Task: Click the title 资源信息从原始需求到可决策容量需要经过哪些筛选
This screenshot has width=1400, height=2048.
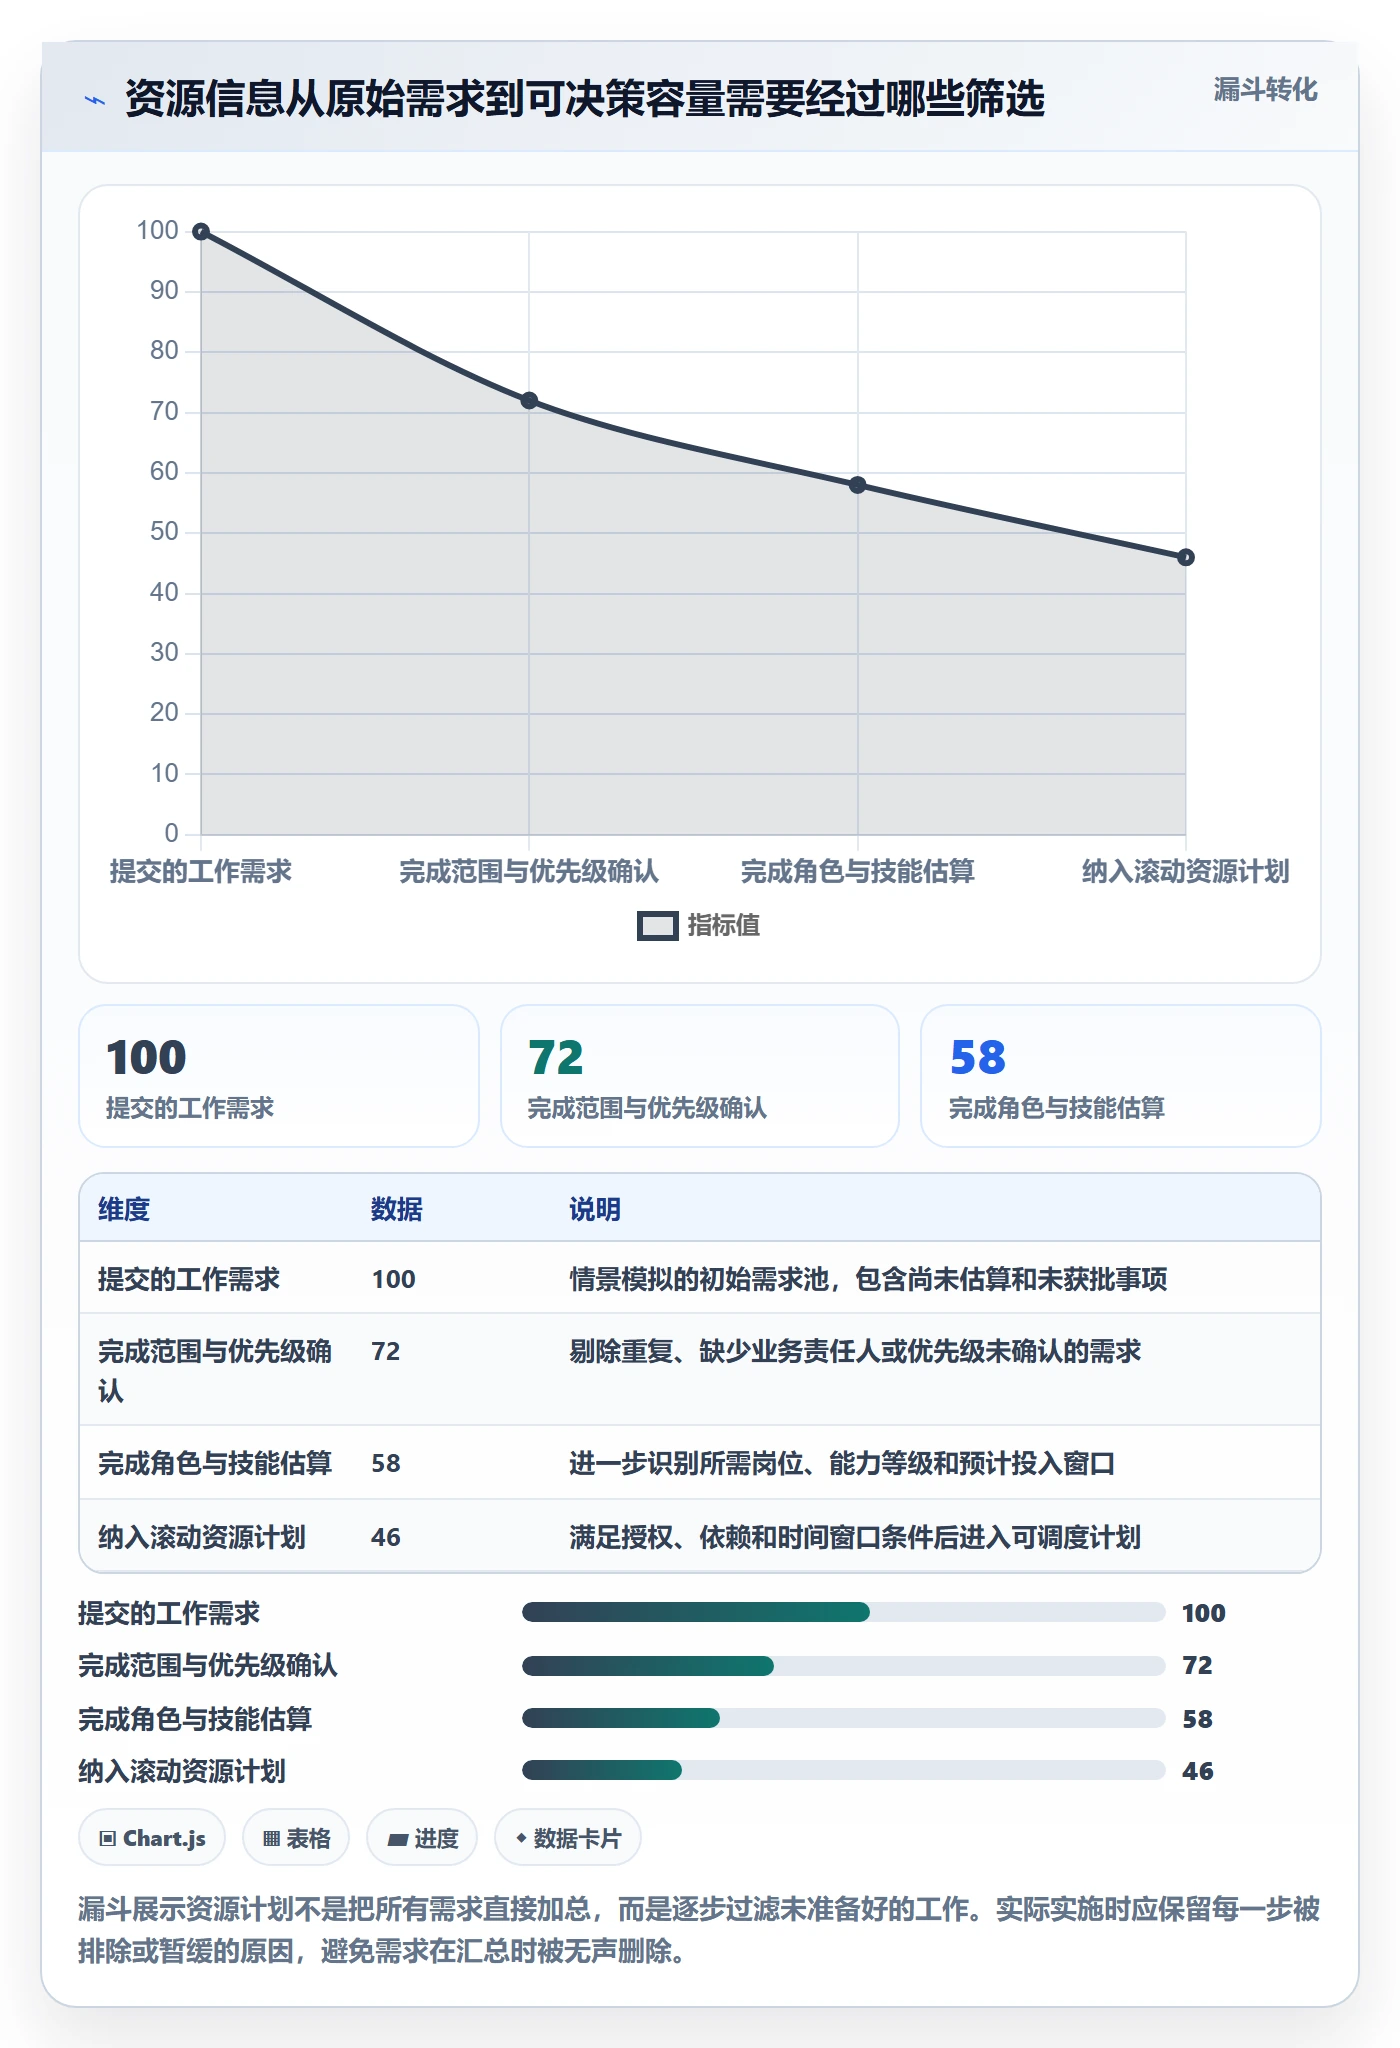Action: click(x=585, y=99)
